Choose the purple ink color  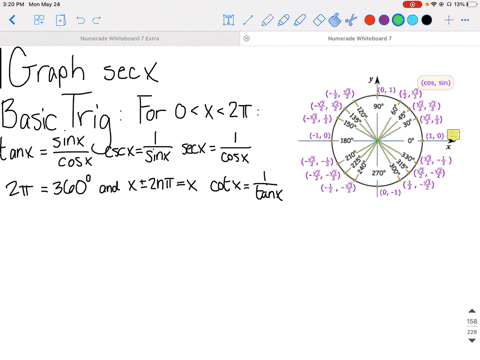[x=384, y=20]
